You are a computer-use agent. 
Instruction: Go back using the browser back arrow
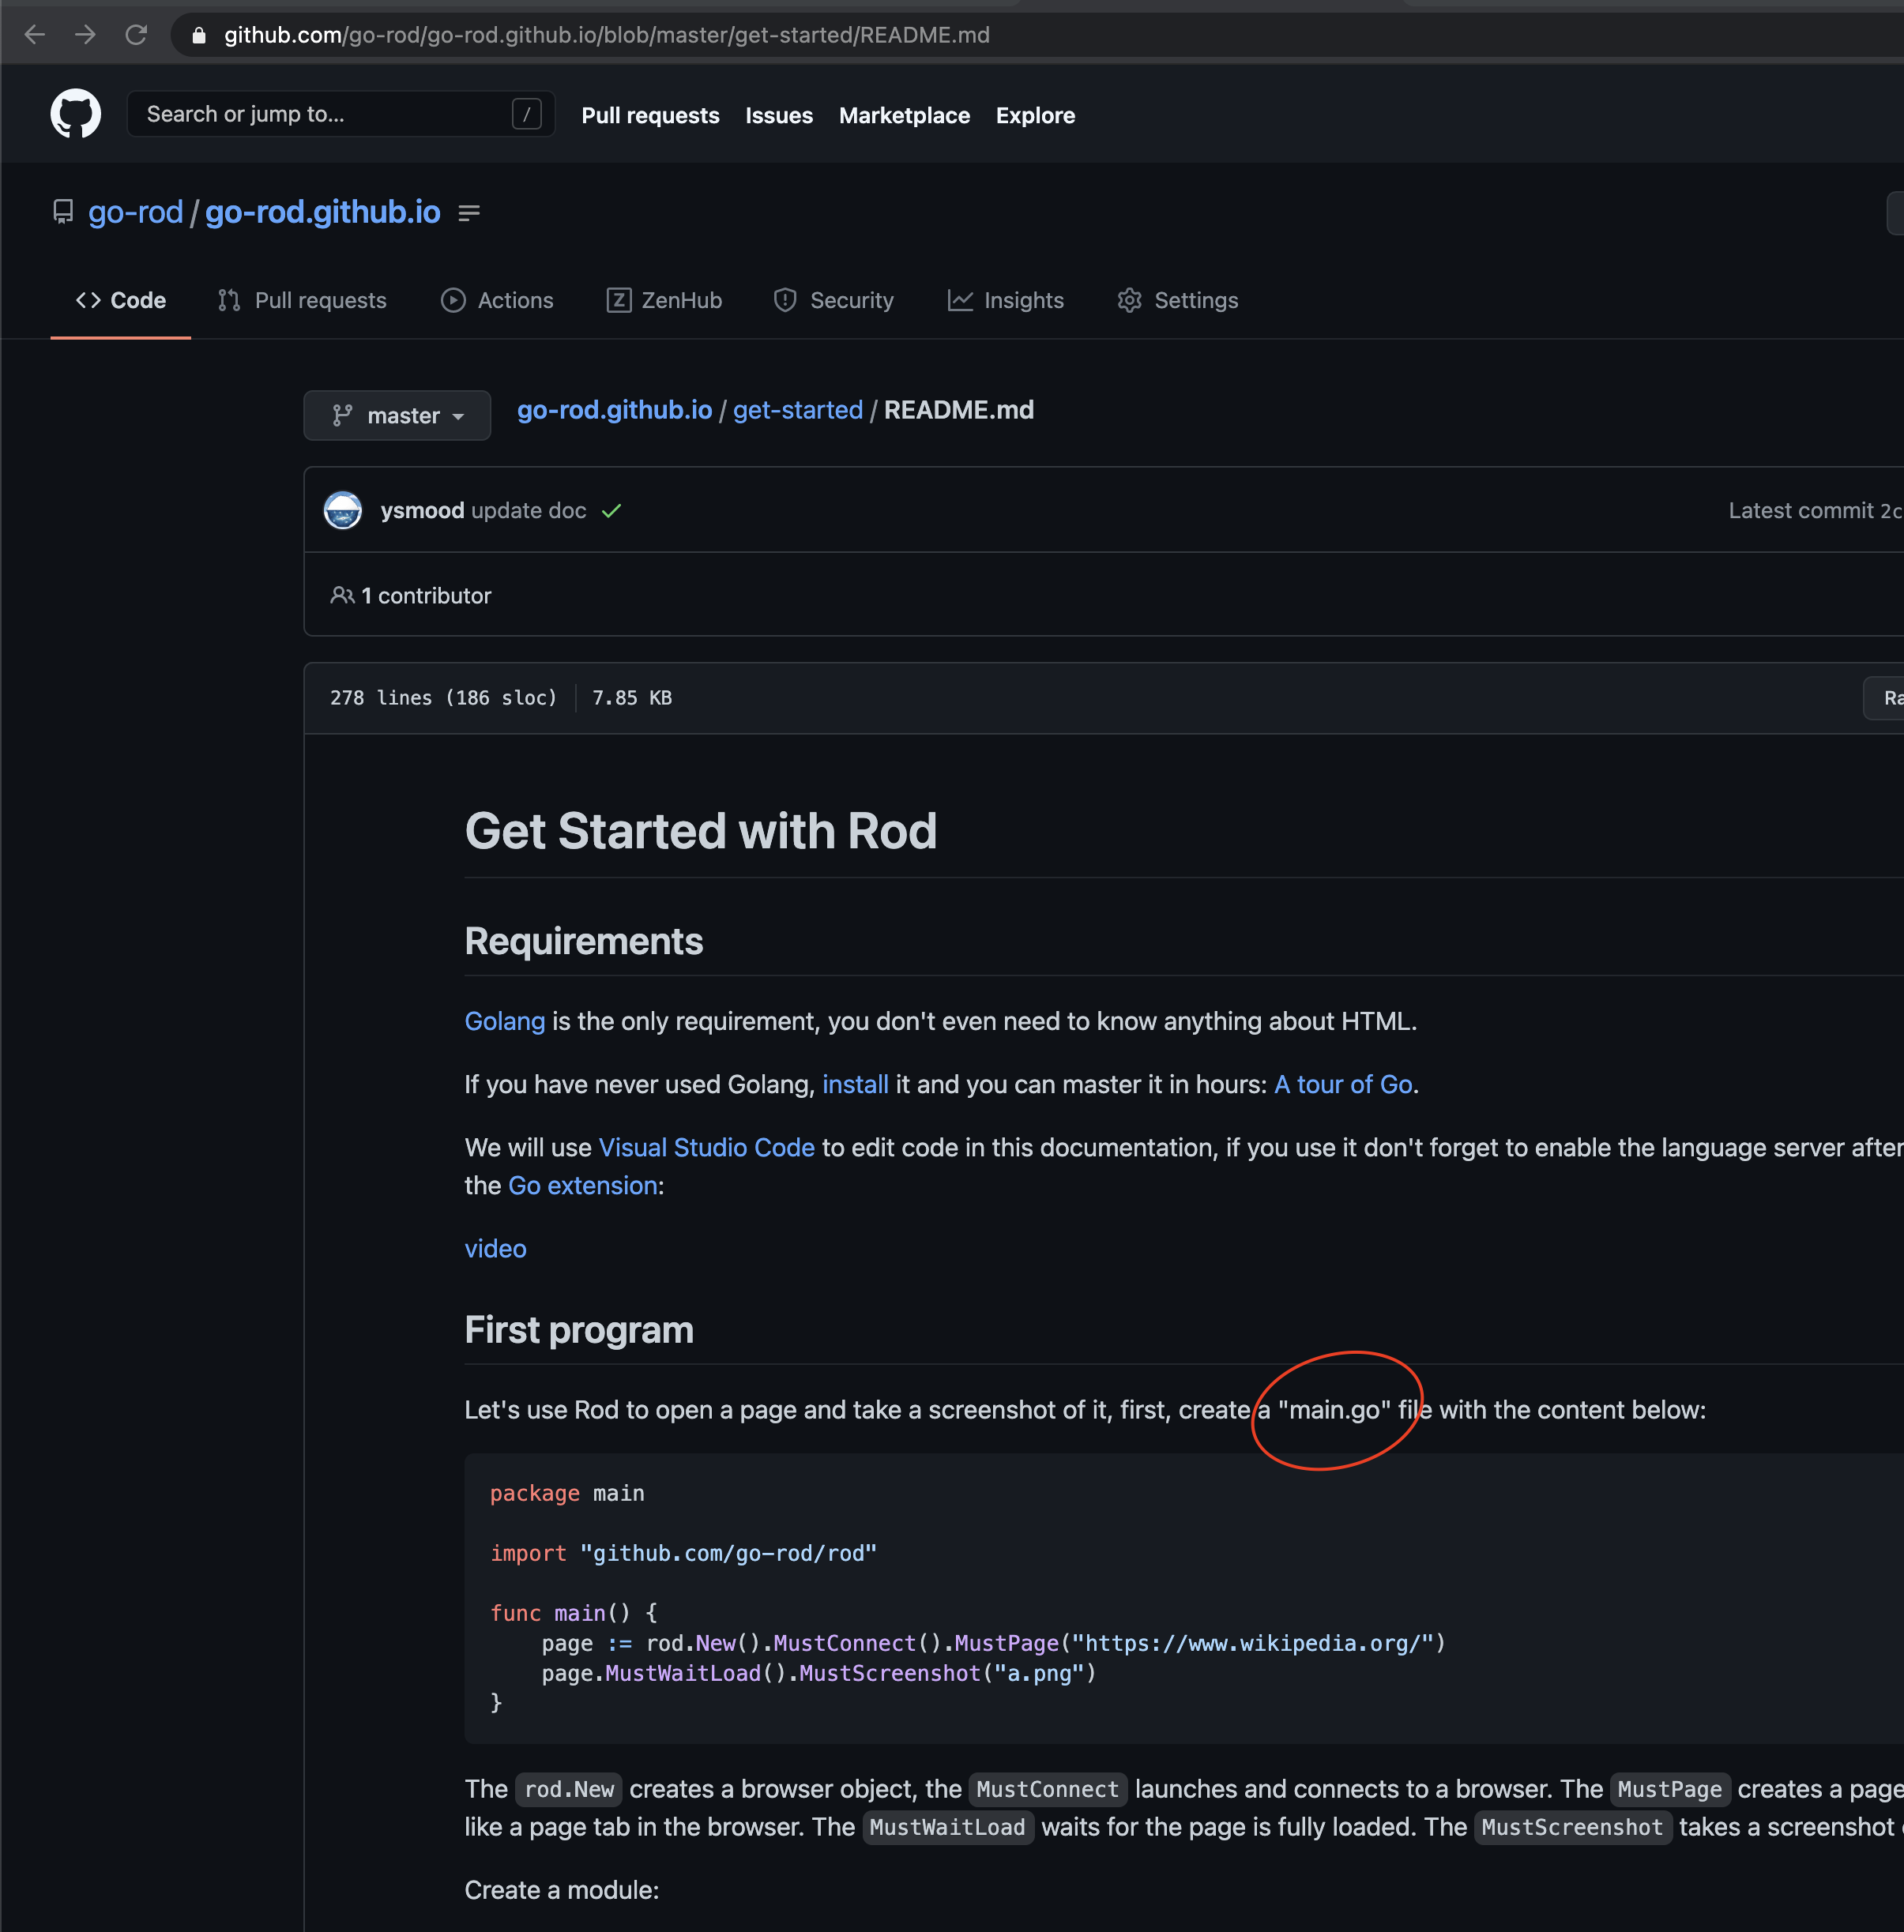[x=35, y=34]
